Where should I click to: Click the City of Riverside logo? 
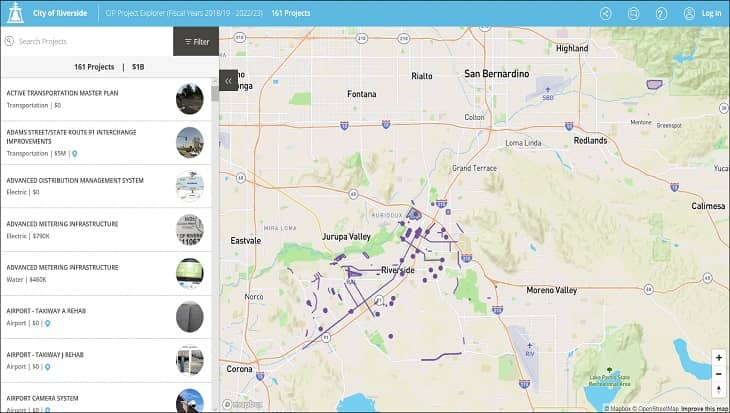point(17,13)
